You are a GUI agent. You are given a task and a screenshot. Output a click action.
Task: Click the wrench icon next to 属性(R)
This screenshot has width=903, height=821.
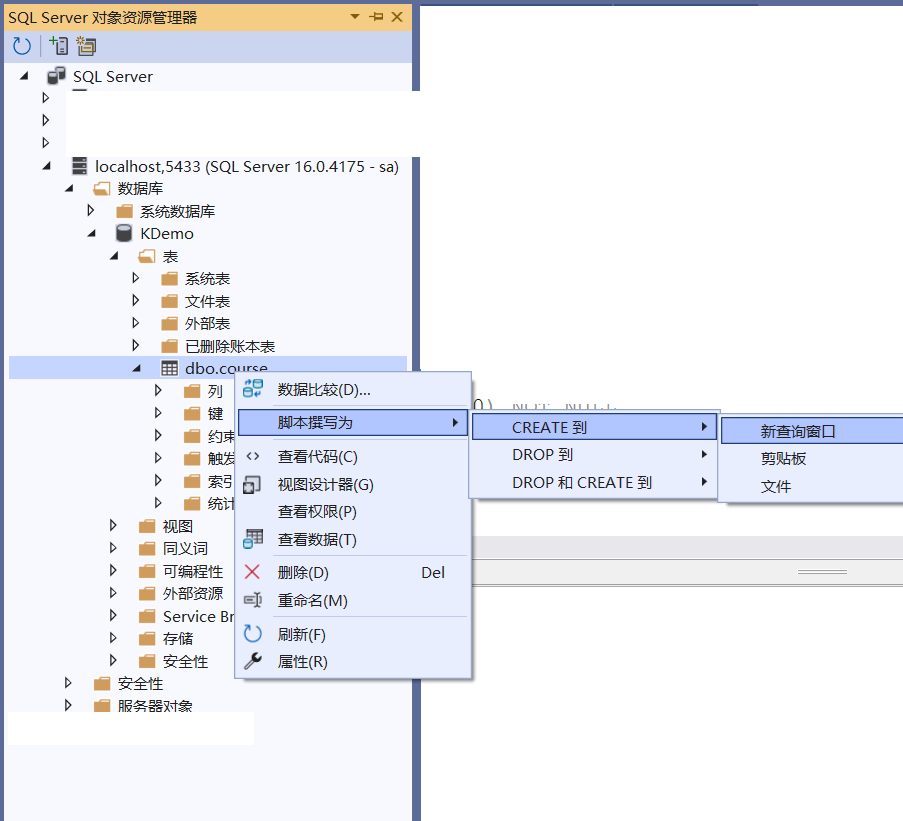(253, 661)
